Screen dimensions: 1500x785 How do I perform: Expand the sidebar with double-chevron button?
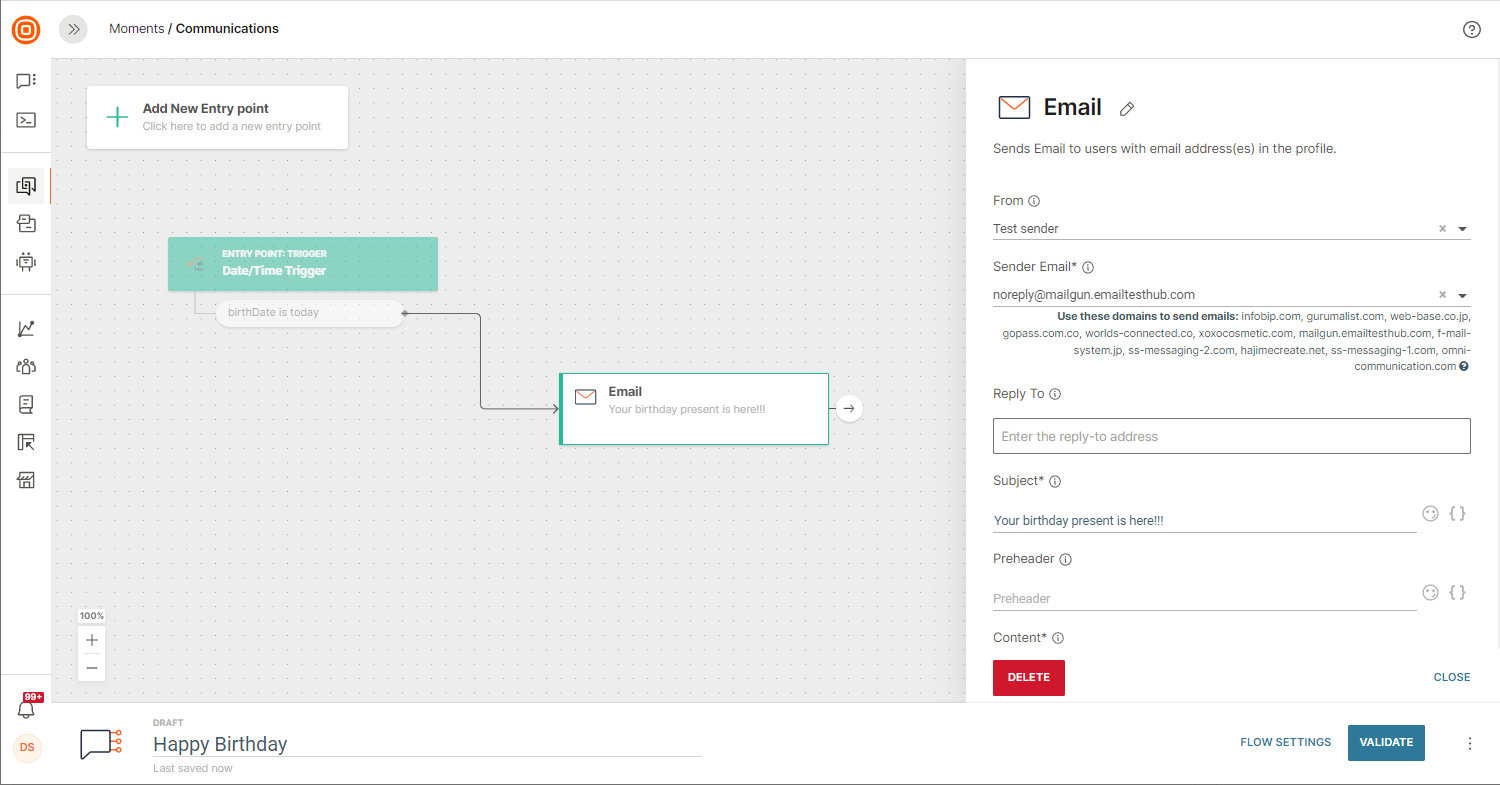tap(73, 29)
